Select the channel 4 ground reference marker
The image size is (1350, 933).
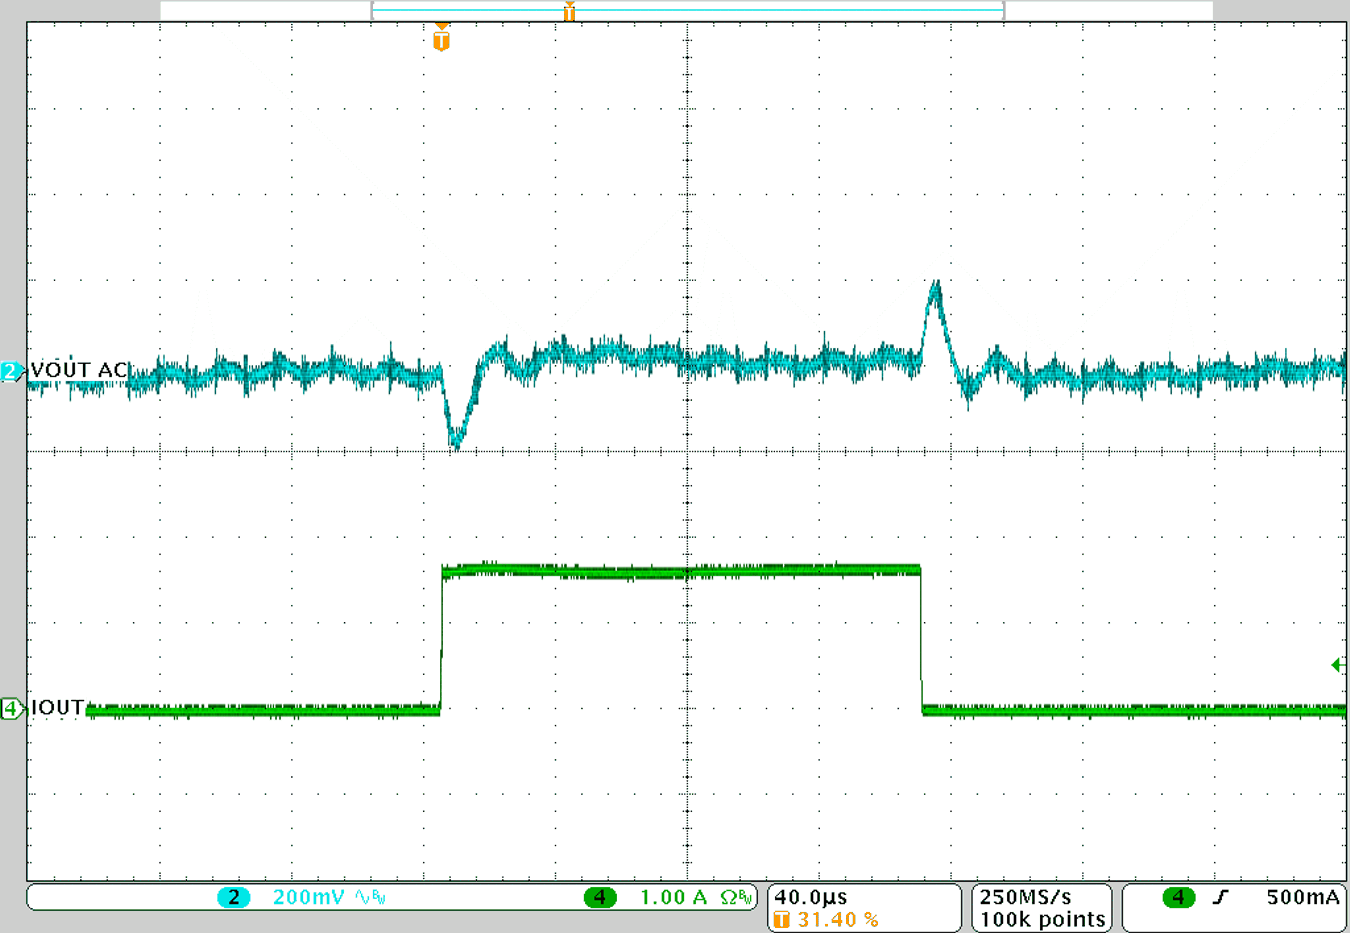(11, 708)
